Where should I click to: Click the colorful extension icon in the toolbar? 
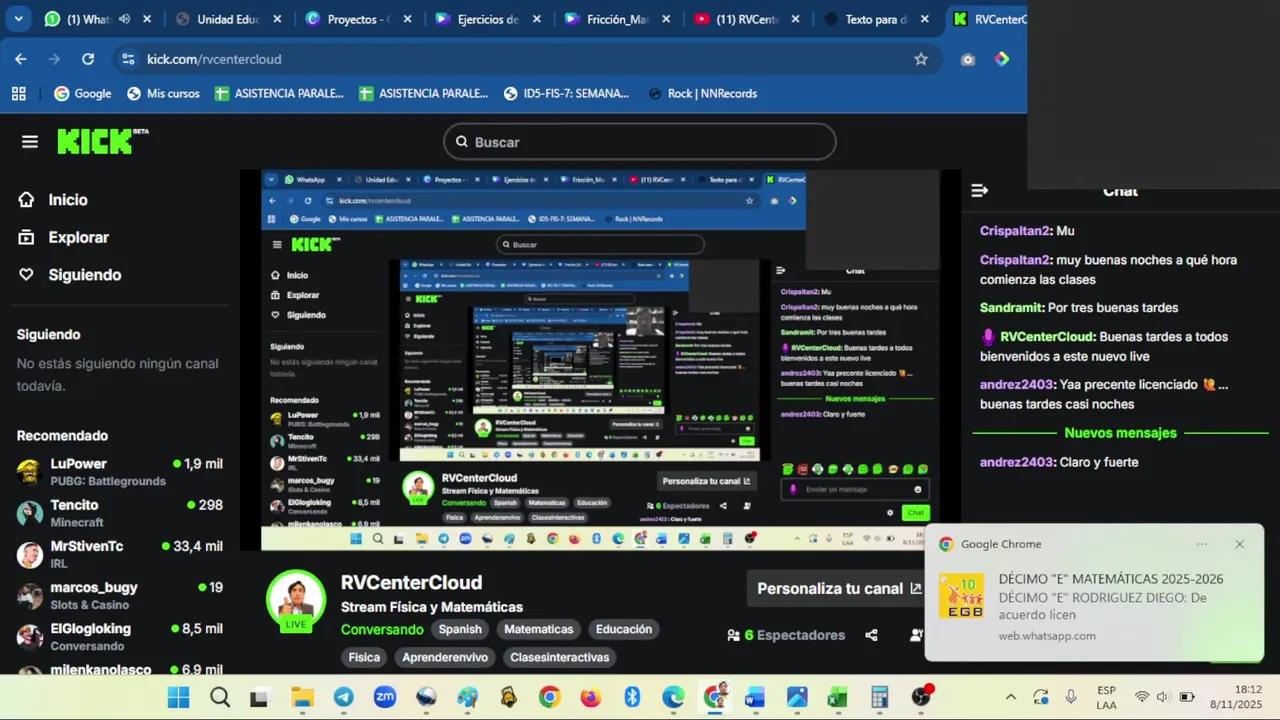click(x=1001, y=59)
